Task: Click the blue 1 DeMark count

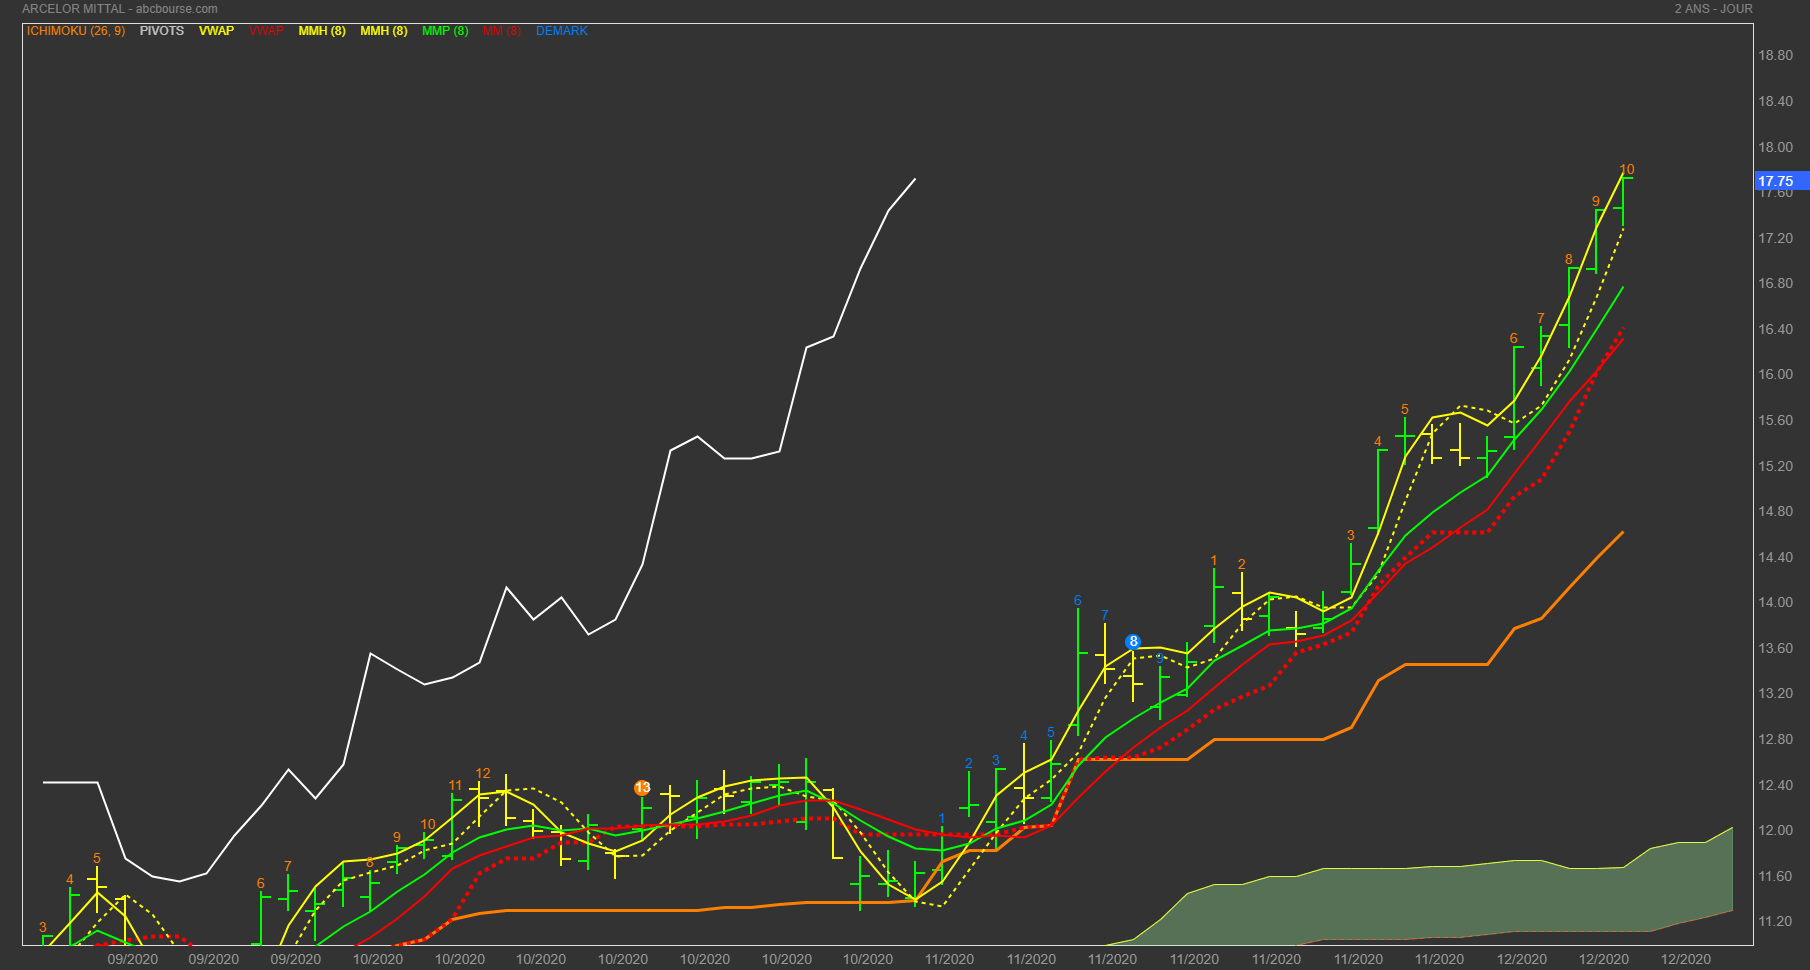Action: tap(942, 819)
